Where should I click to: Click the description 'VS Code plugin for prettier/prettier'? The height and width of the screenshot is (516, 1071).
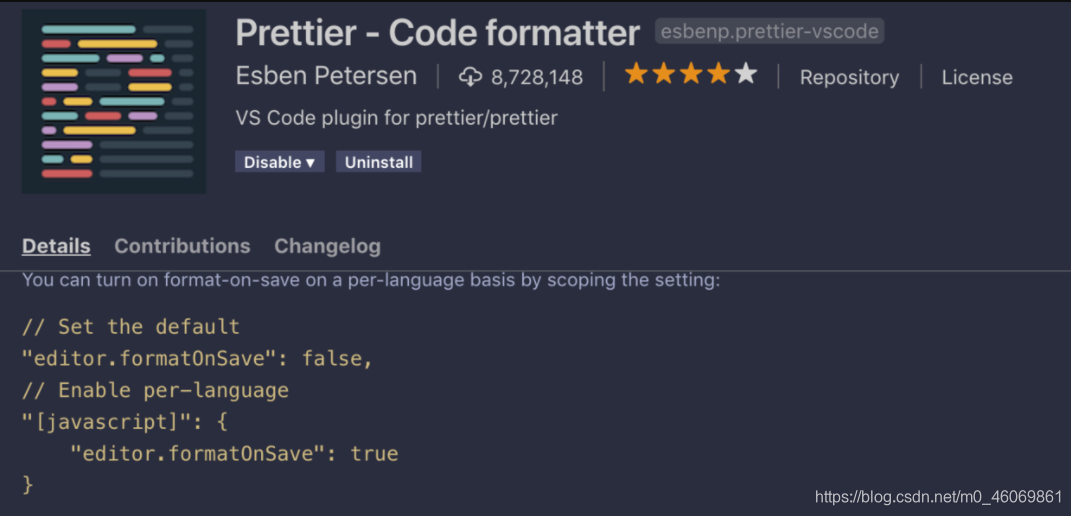396,118
